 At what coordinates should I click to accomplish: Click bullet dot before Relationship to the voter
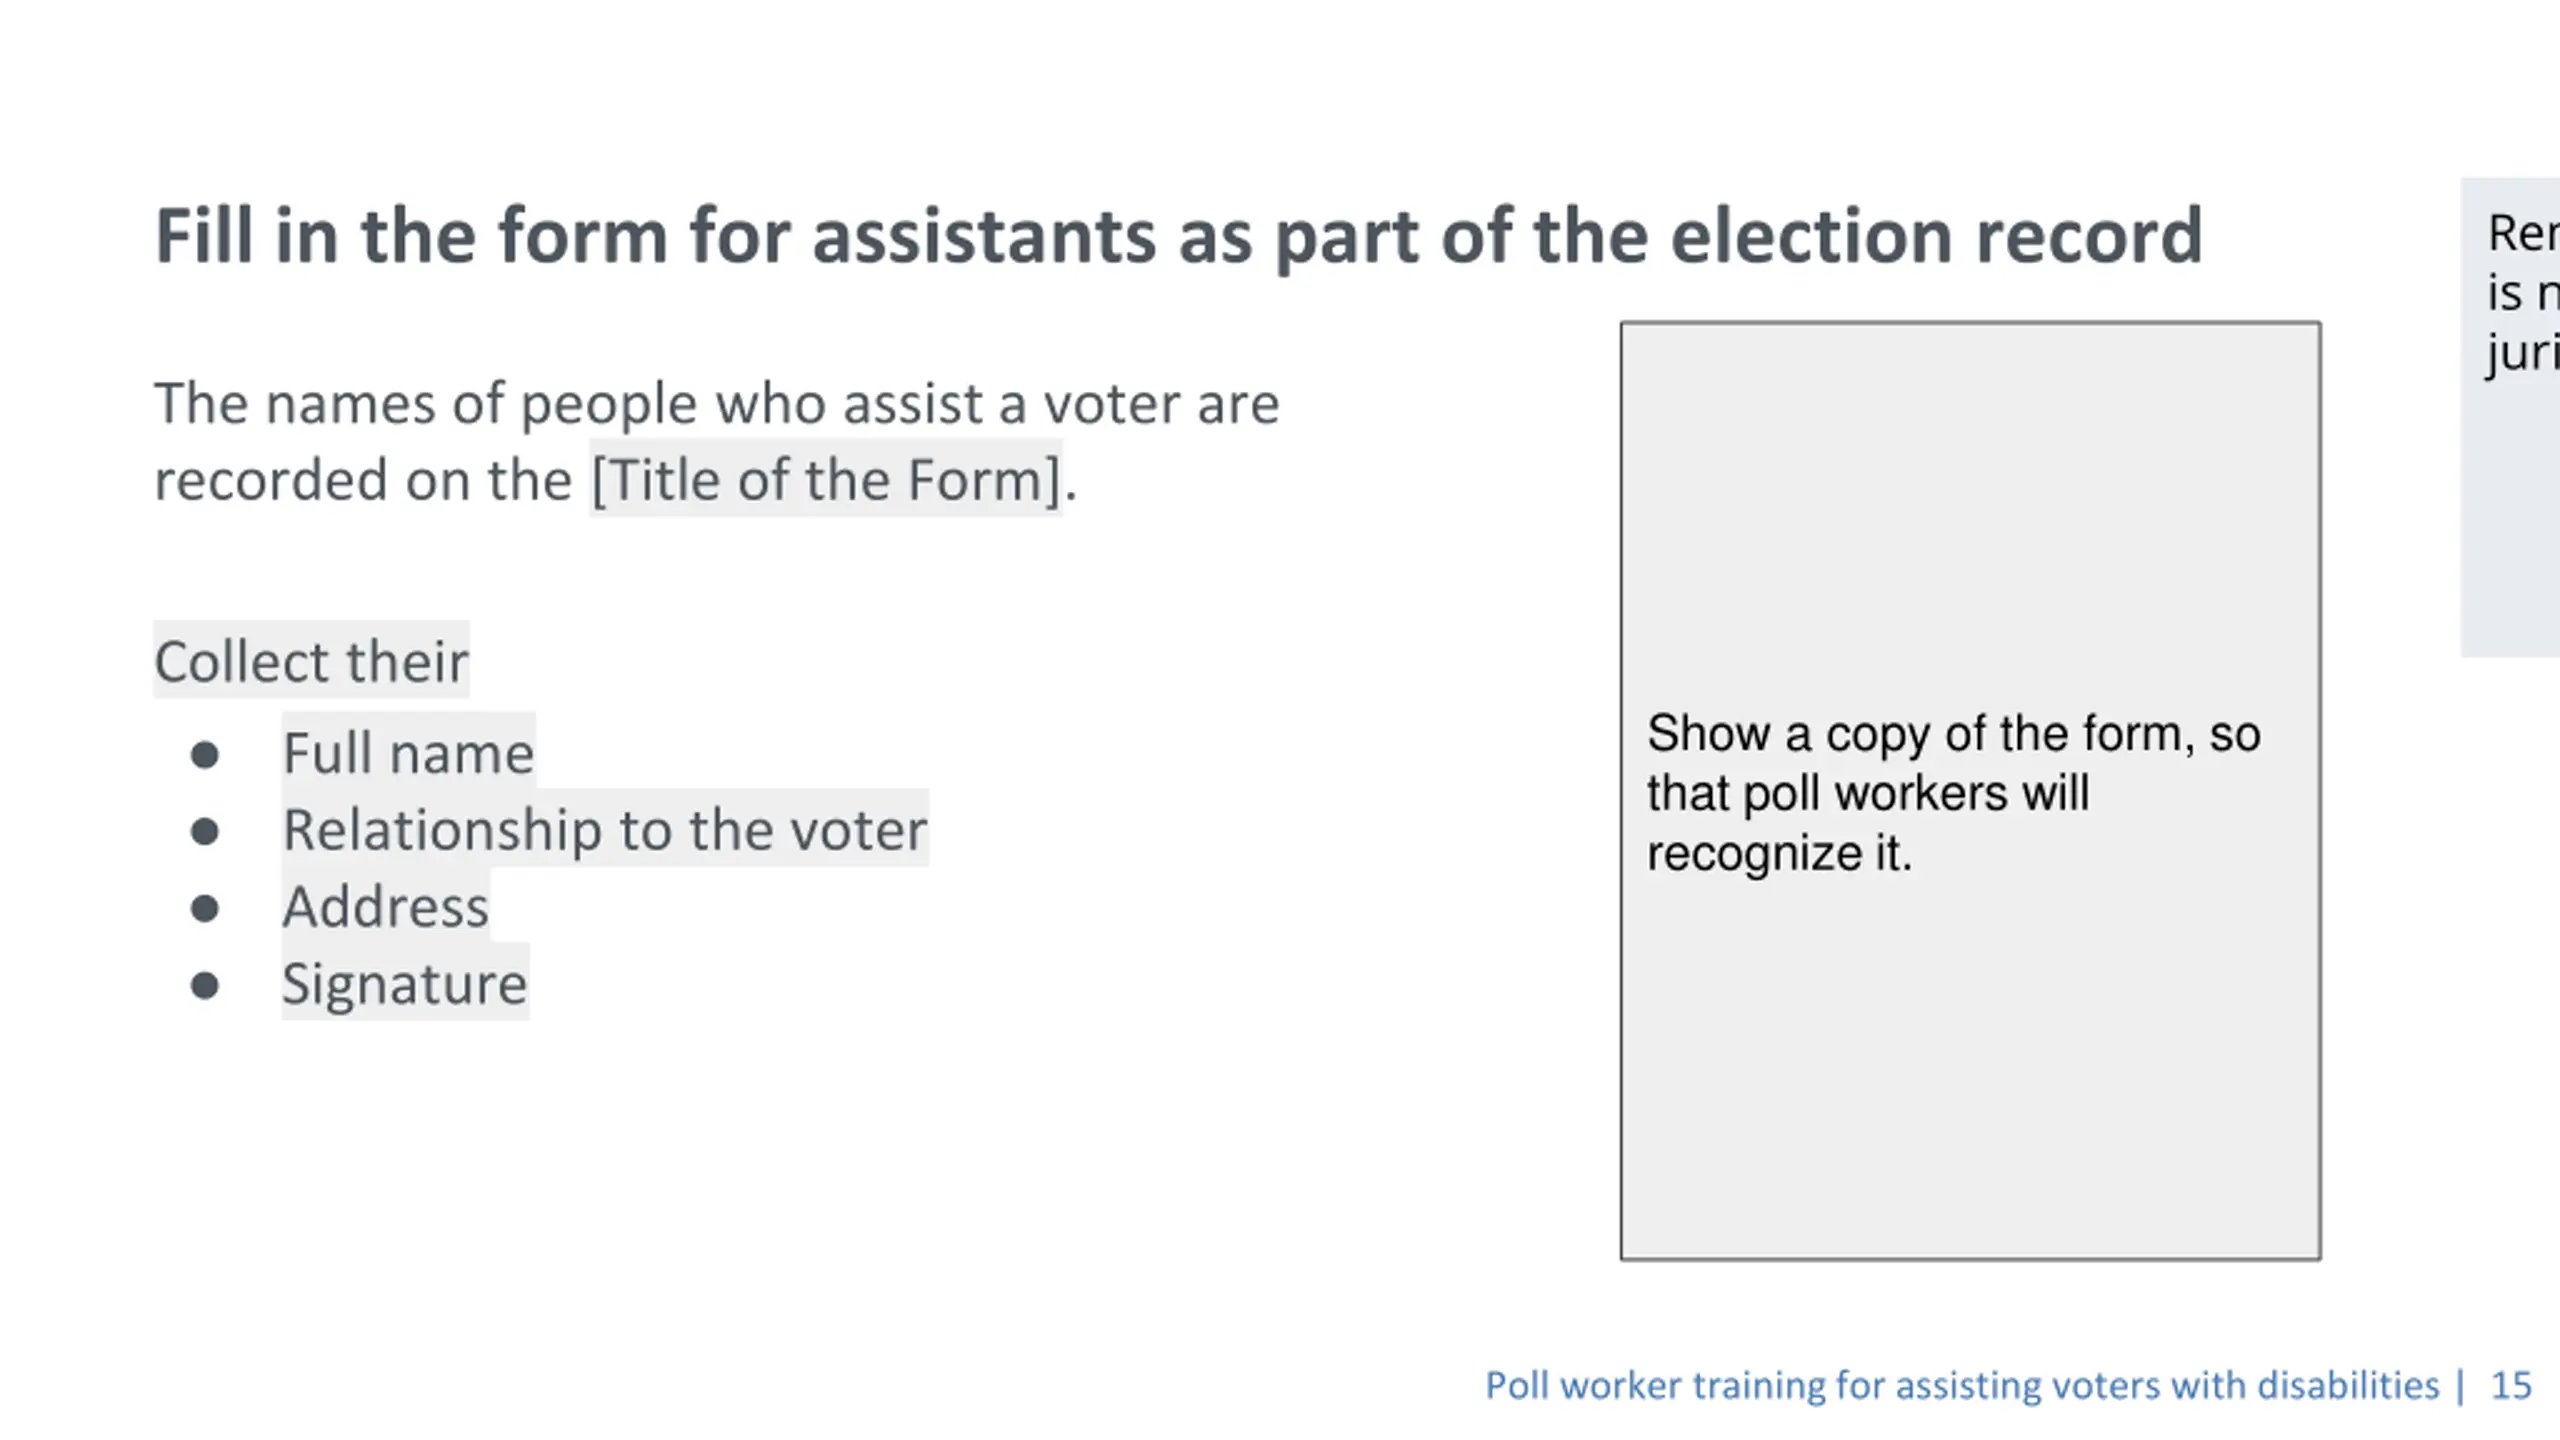(x=205, y=832)
